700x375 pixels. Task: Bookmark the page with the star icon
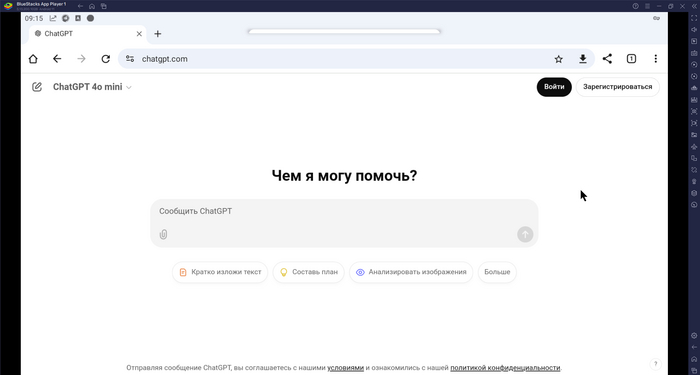[x=558, y=59]
